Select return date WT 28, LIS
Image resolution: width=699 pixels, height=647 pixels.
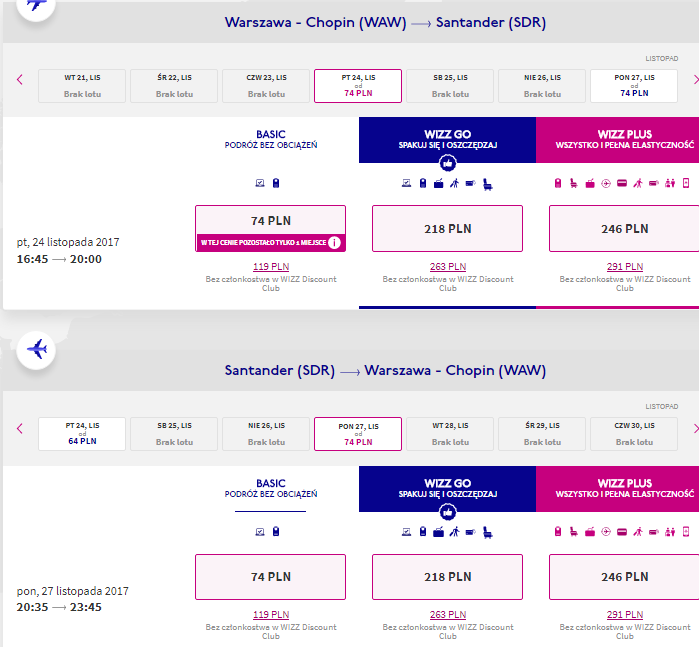click(x=450, y=434)
